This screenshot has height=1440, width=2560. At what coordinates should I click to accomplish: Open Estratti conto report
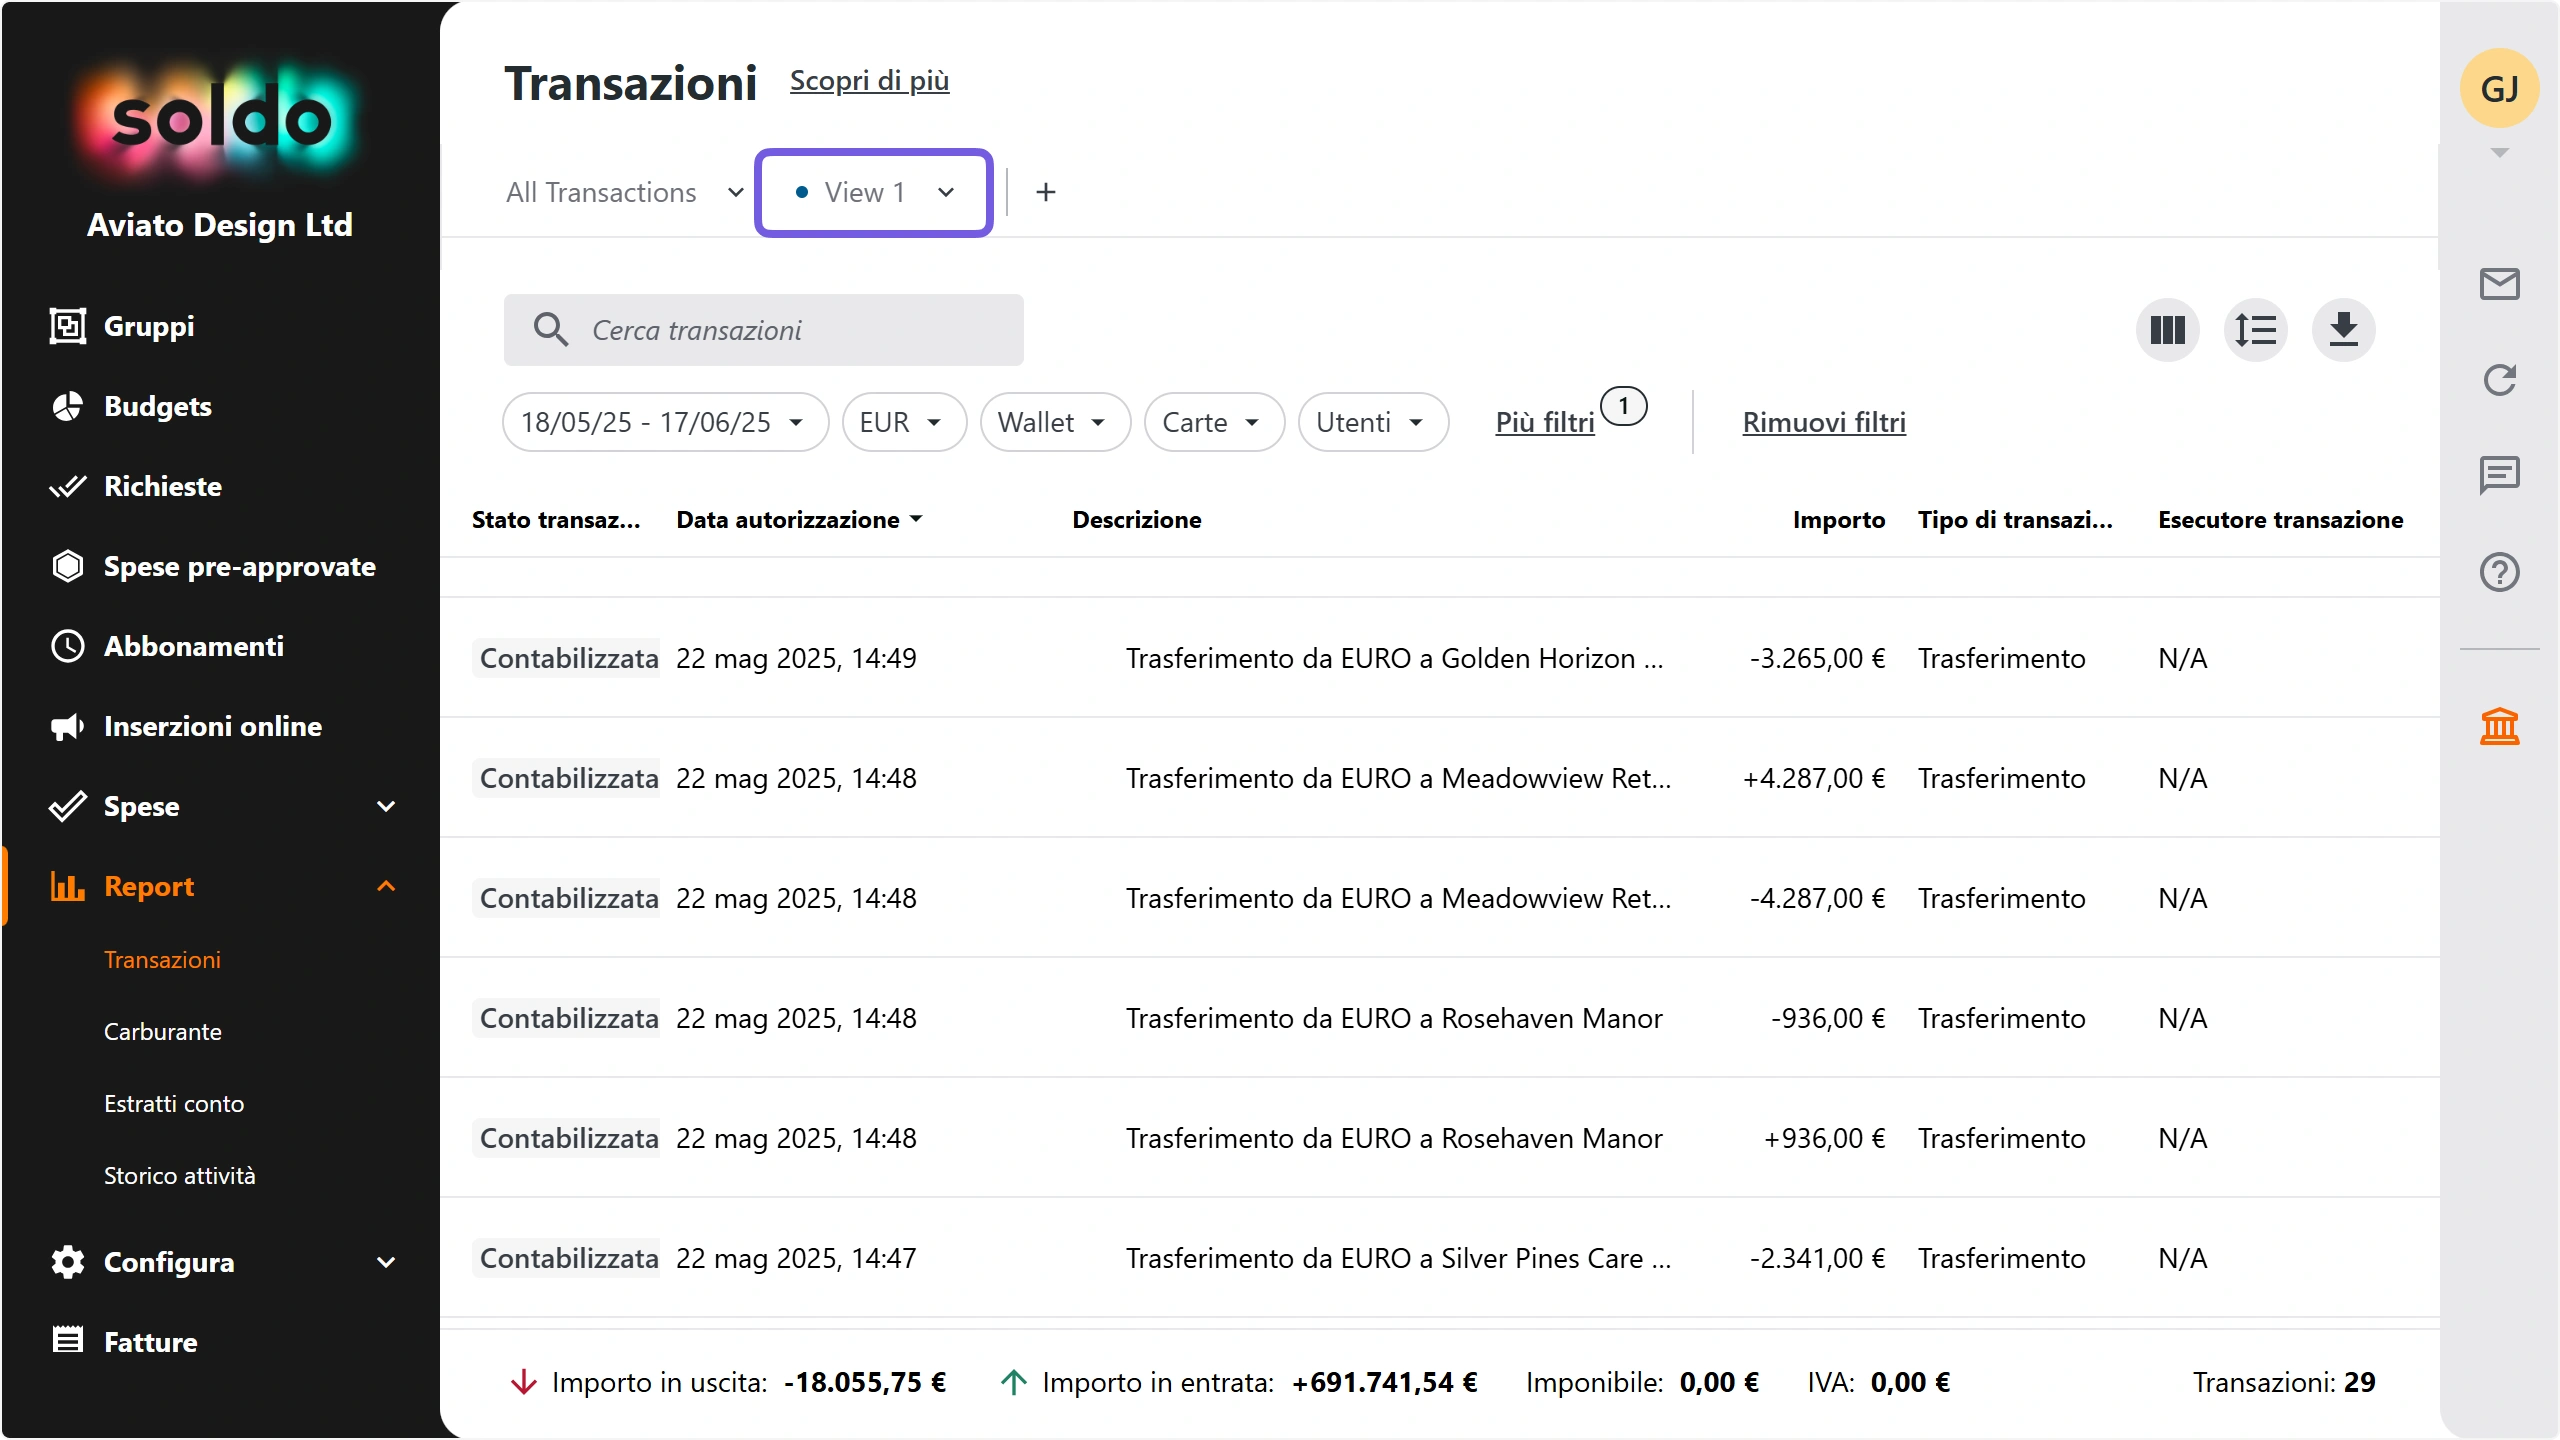(174, 1104)
